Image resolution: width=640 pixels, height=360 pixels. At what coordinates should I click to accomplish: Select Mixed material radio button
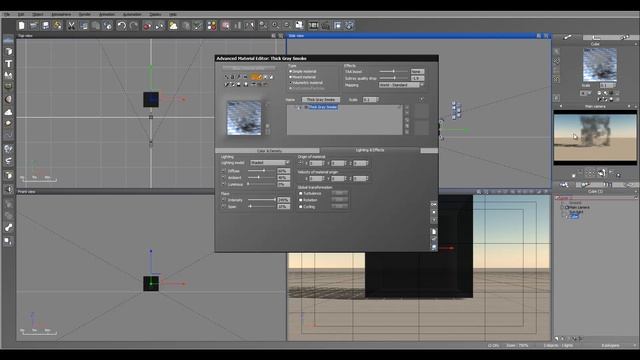pos(291,77)
